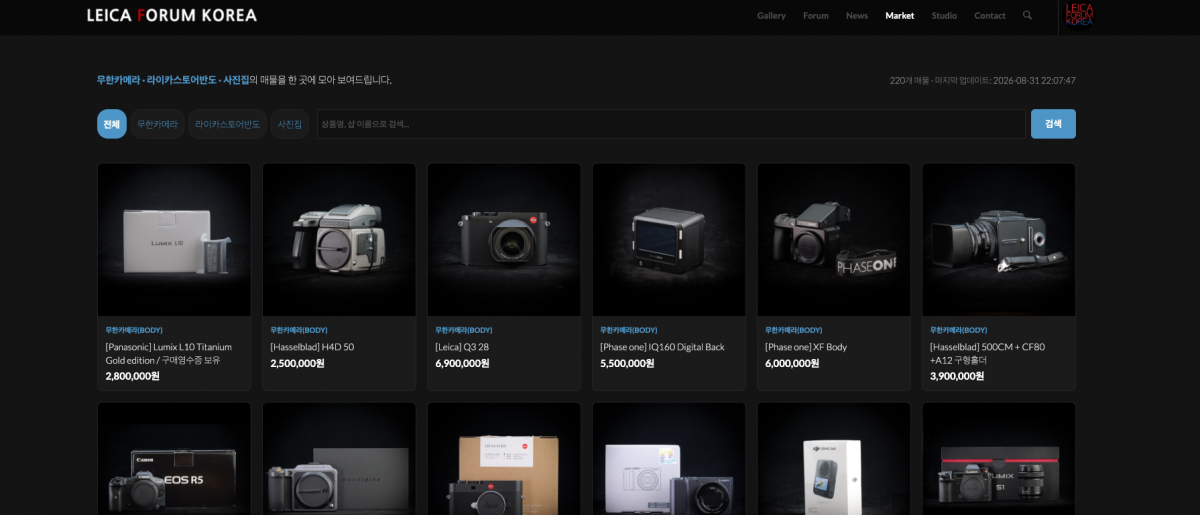Screen dimensions: 1200x515
Task: Click the small red Leica Forum Korea logo
Action: click(x=1079, y=14)
